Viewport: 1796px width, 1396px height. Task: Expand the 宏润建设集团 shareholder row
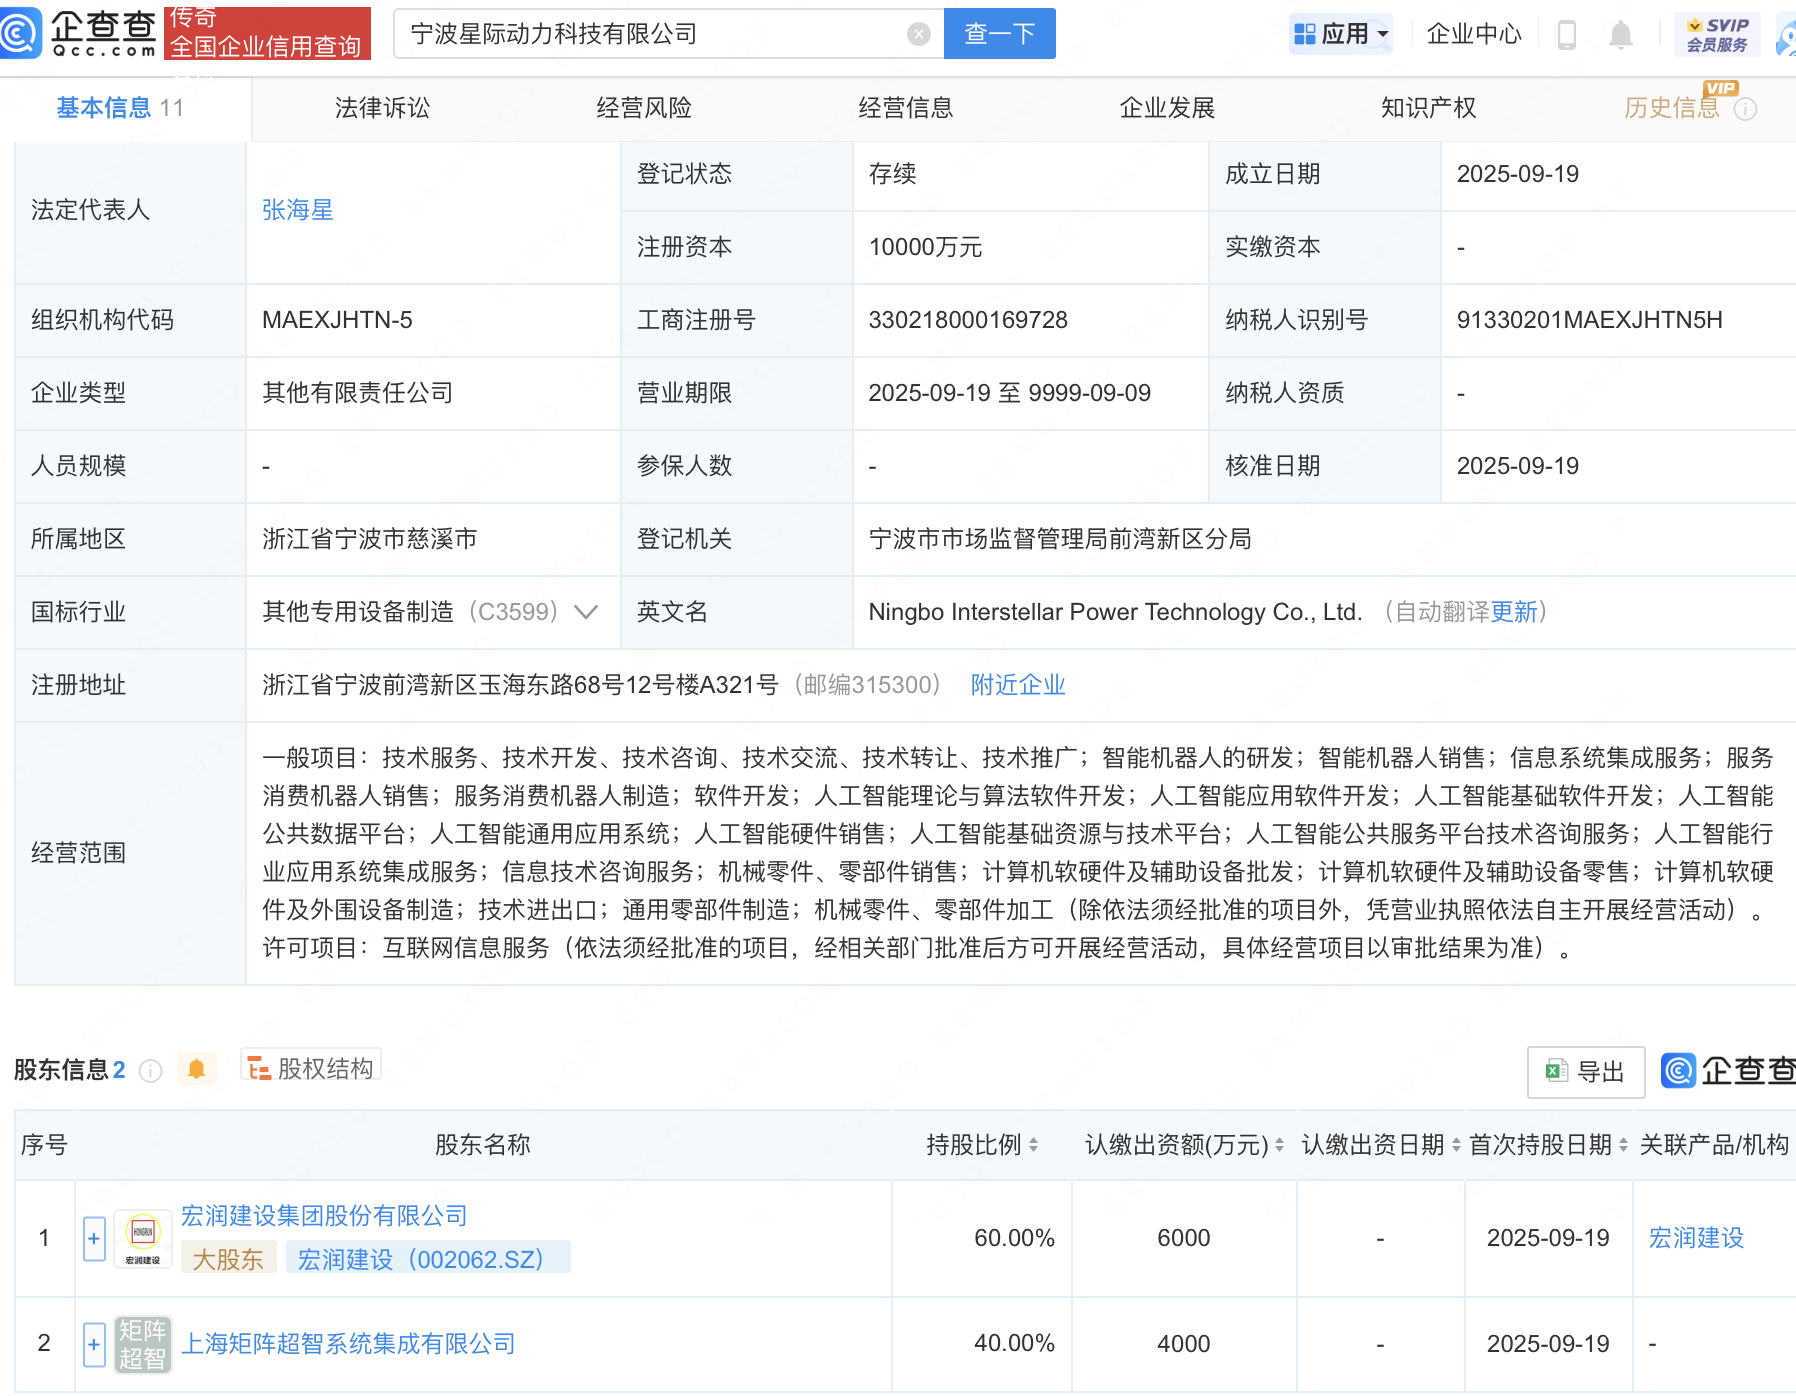click(94, 1239)
